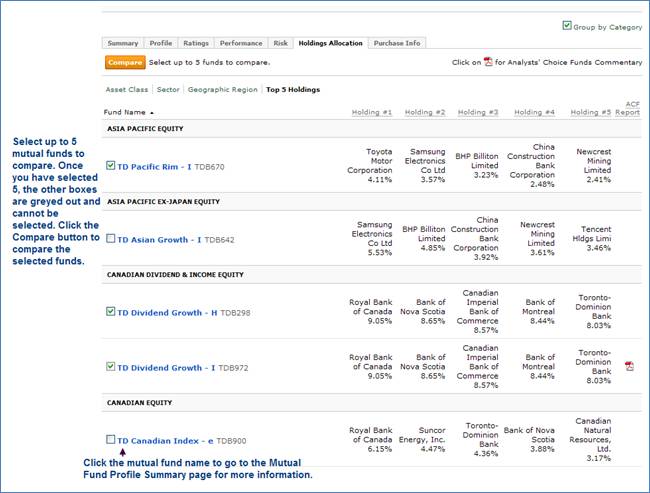Check the TD Asian Growth - I checkbox
Screen dimensions: 650x493
tap(110, 238)
